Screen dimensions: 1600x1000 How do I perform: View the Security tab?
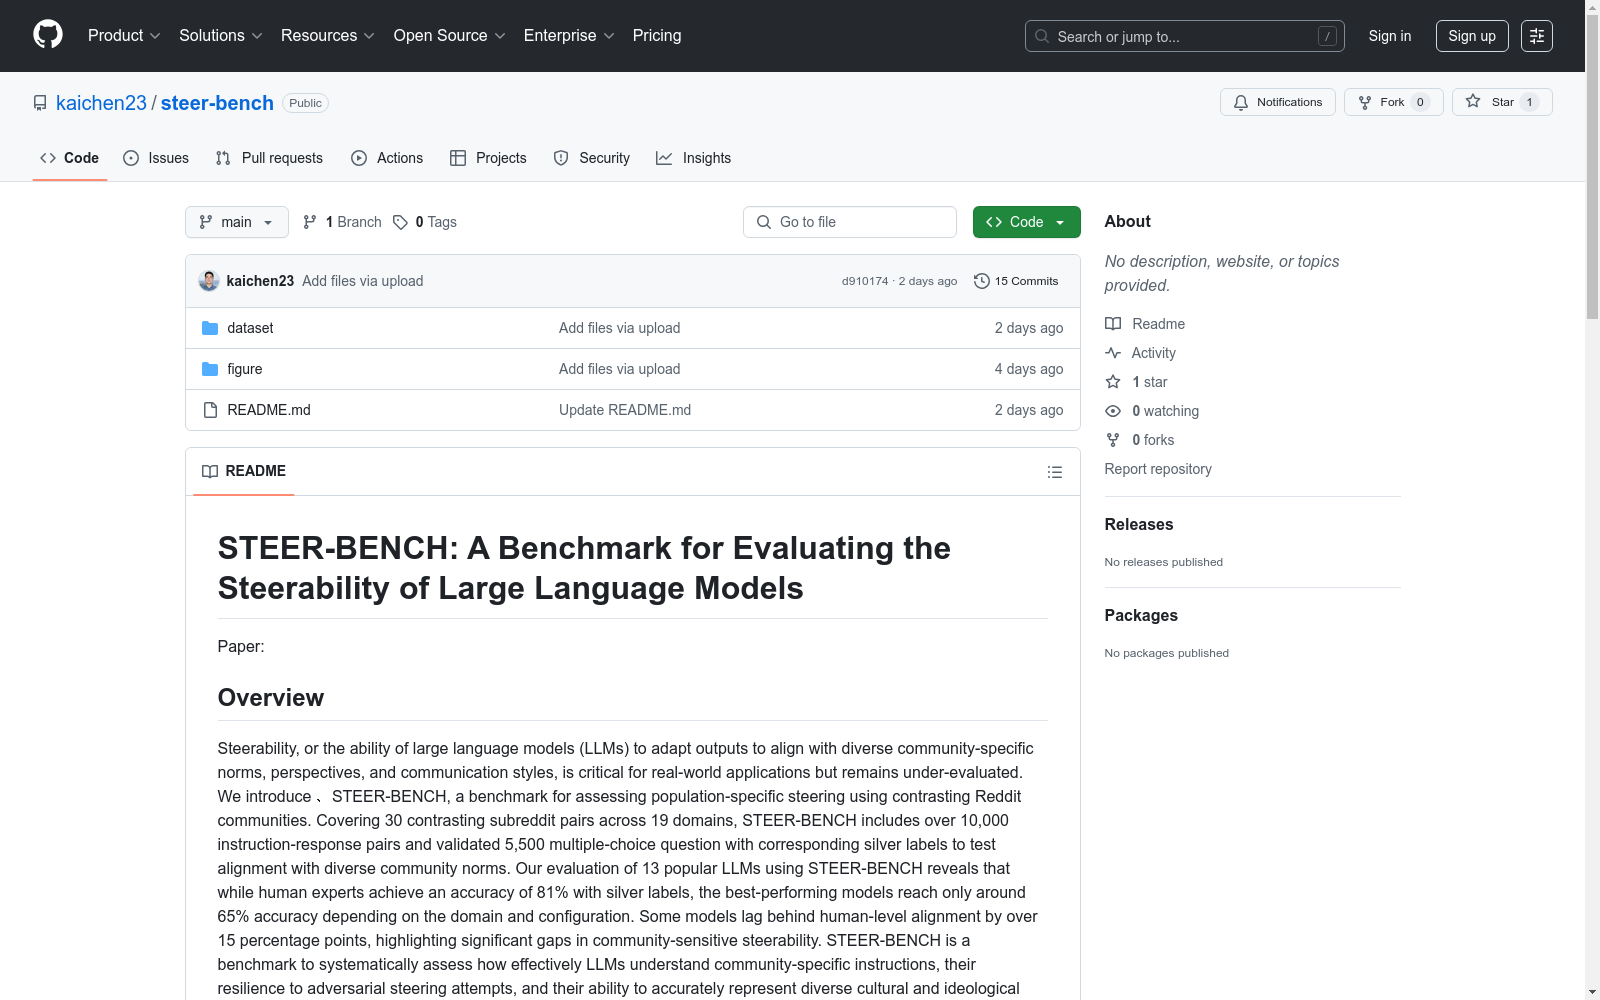(x=592, y=158)
